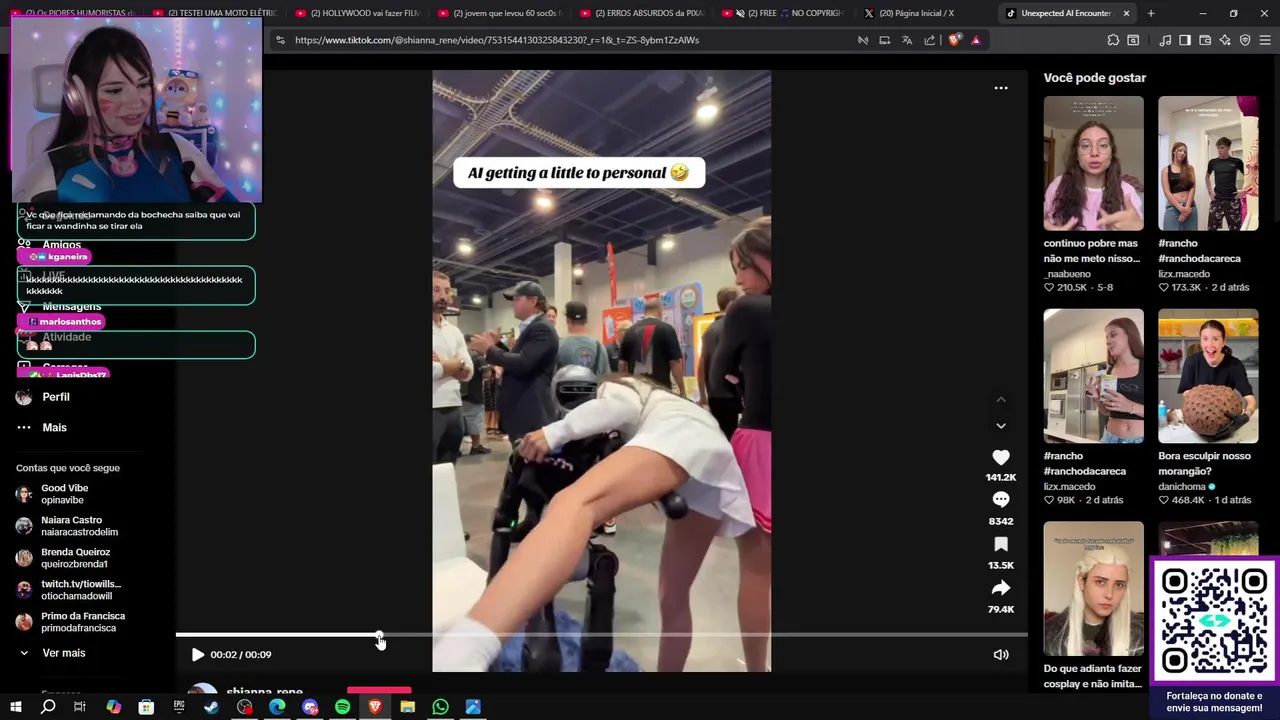
Task: Open the 'Do que adianta fazer cosplay' video
Action: point(1093,588)
